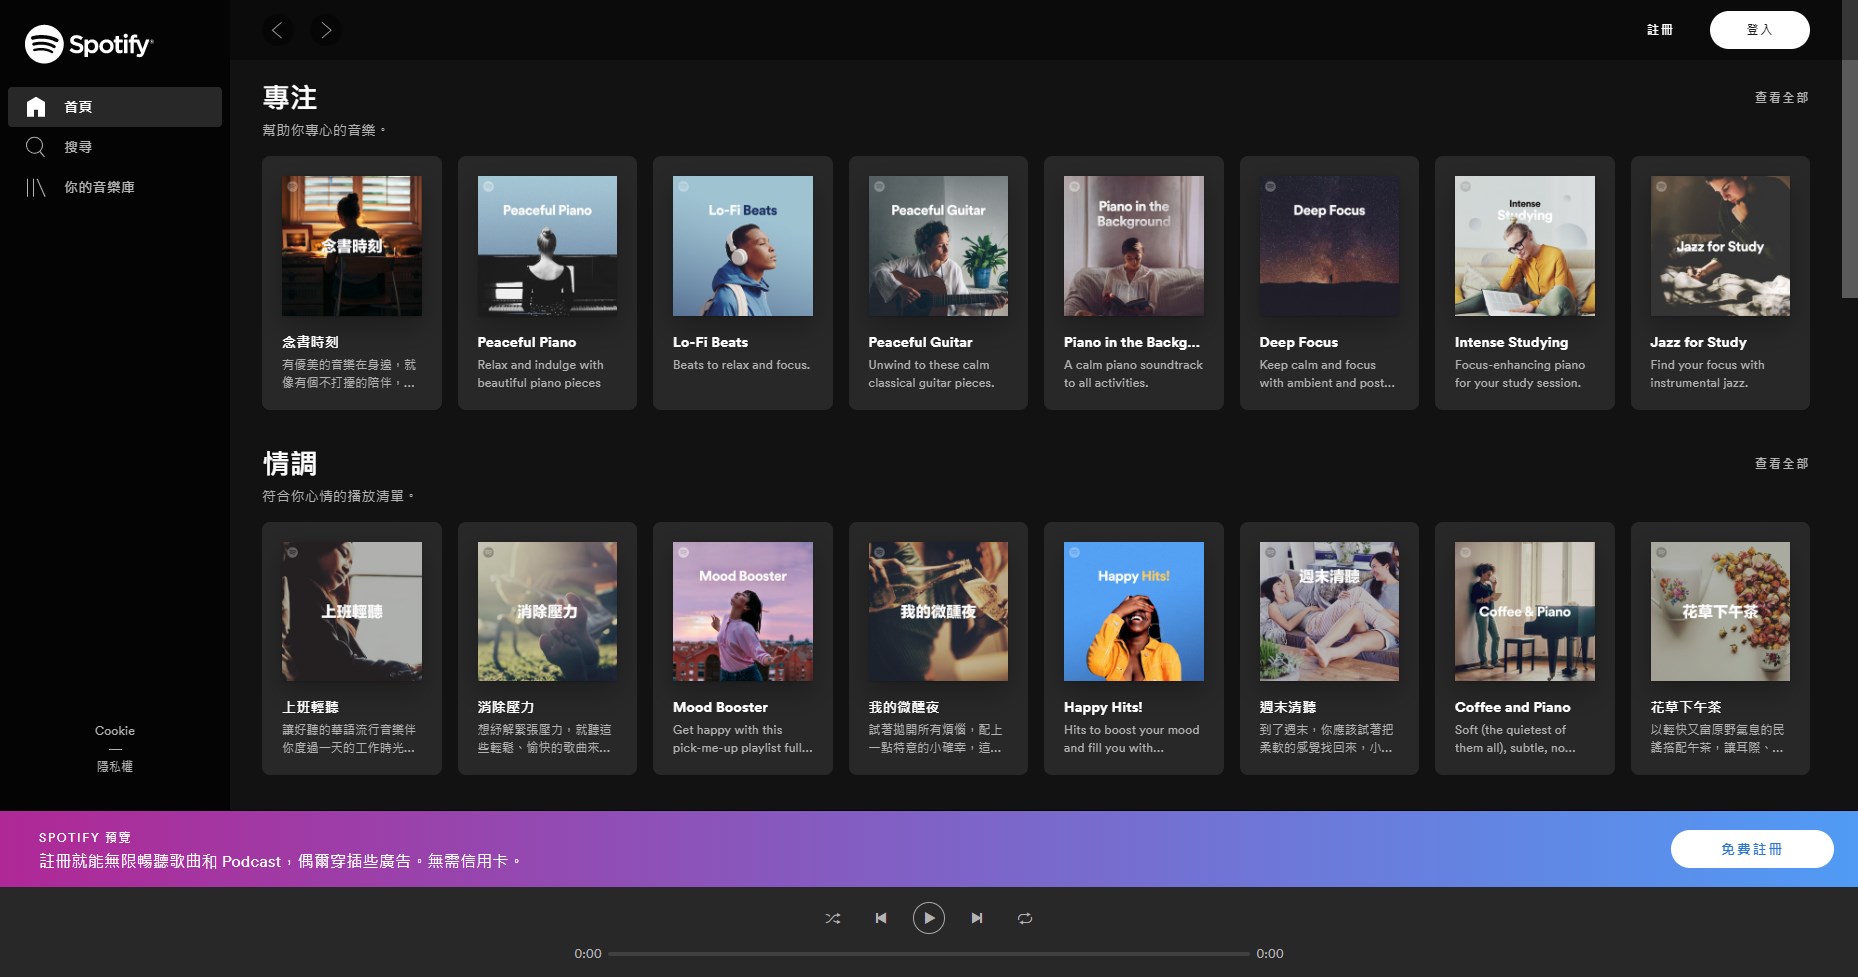Viewport: 1858px width, 977px height.
Task: Skip to the next track
Action: [977, 918]
